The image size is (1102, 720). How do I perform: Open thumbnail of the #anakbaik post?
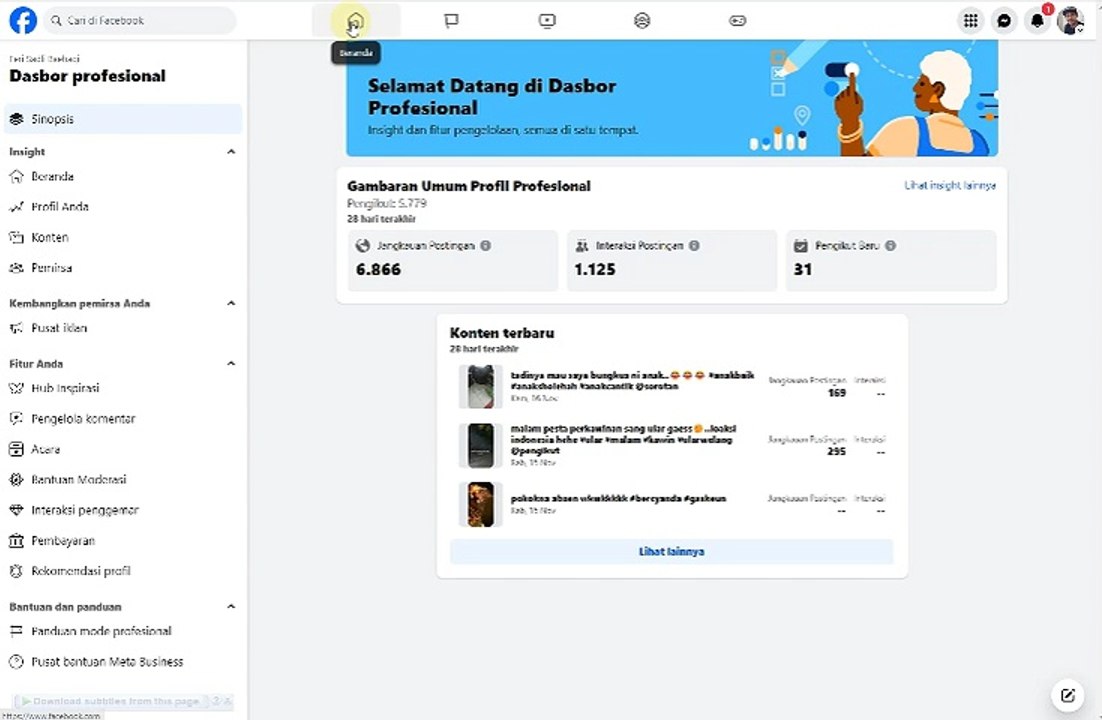click(x=481, y=387)
